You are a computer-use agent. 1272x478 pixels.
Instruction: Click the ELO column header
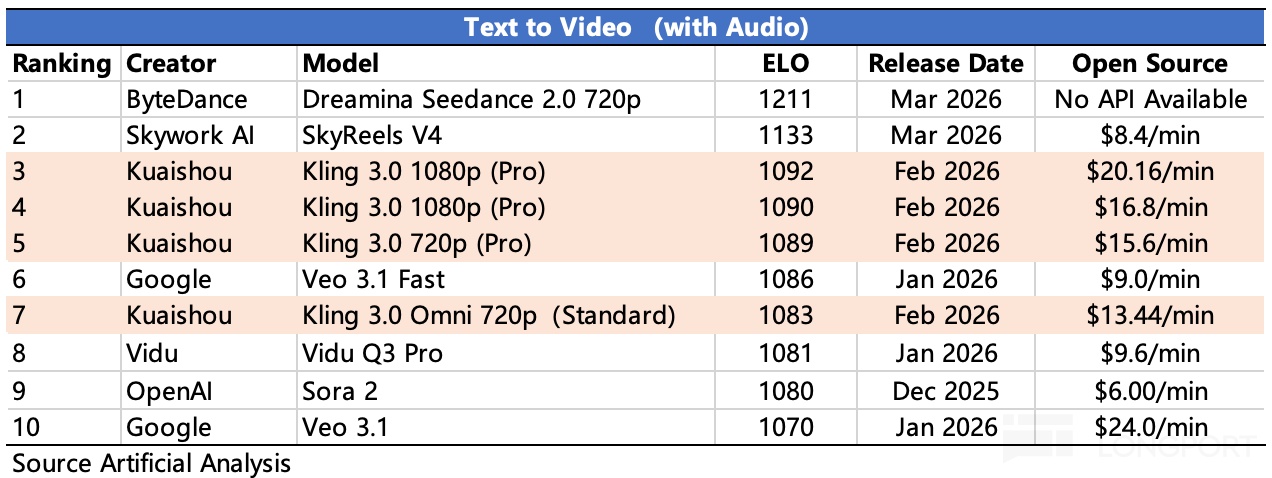(x=785, y=64)
